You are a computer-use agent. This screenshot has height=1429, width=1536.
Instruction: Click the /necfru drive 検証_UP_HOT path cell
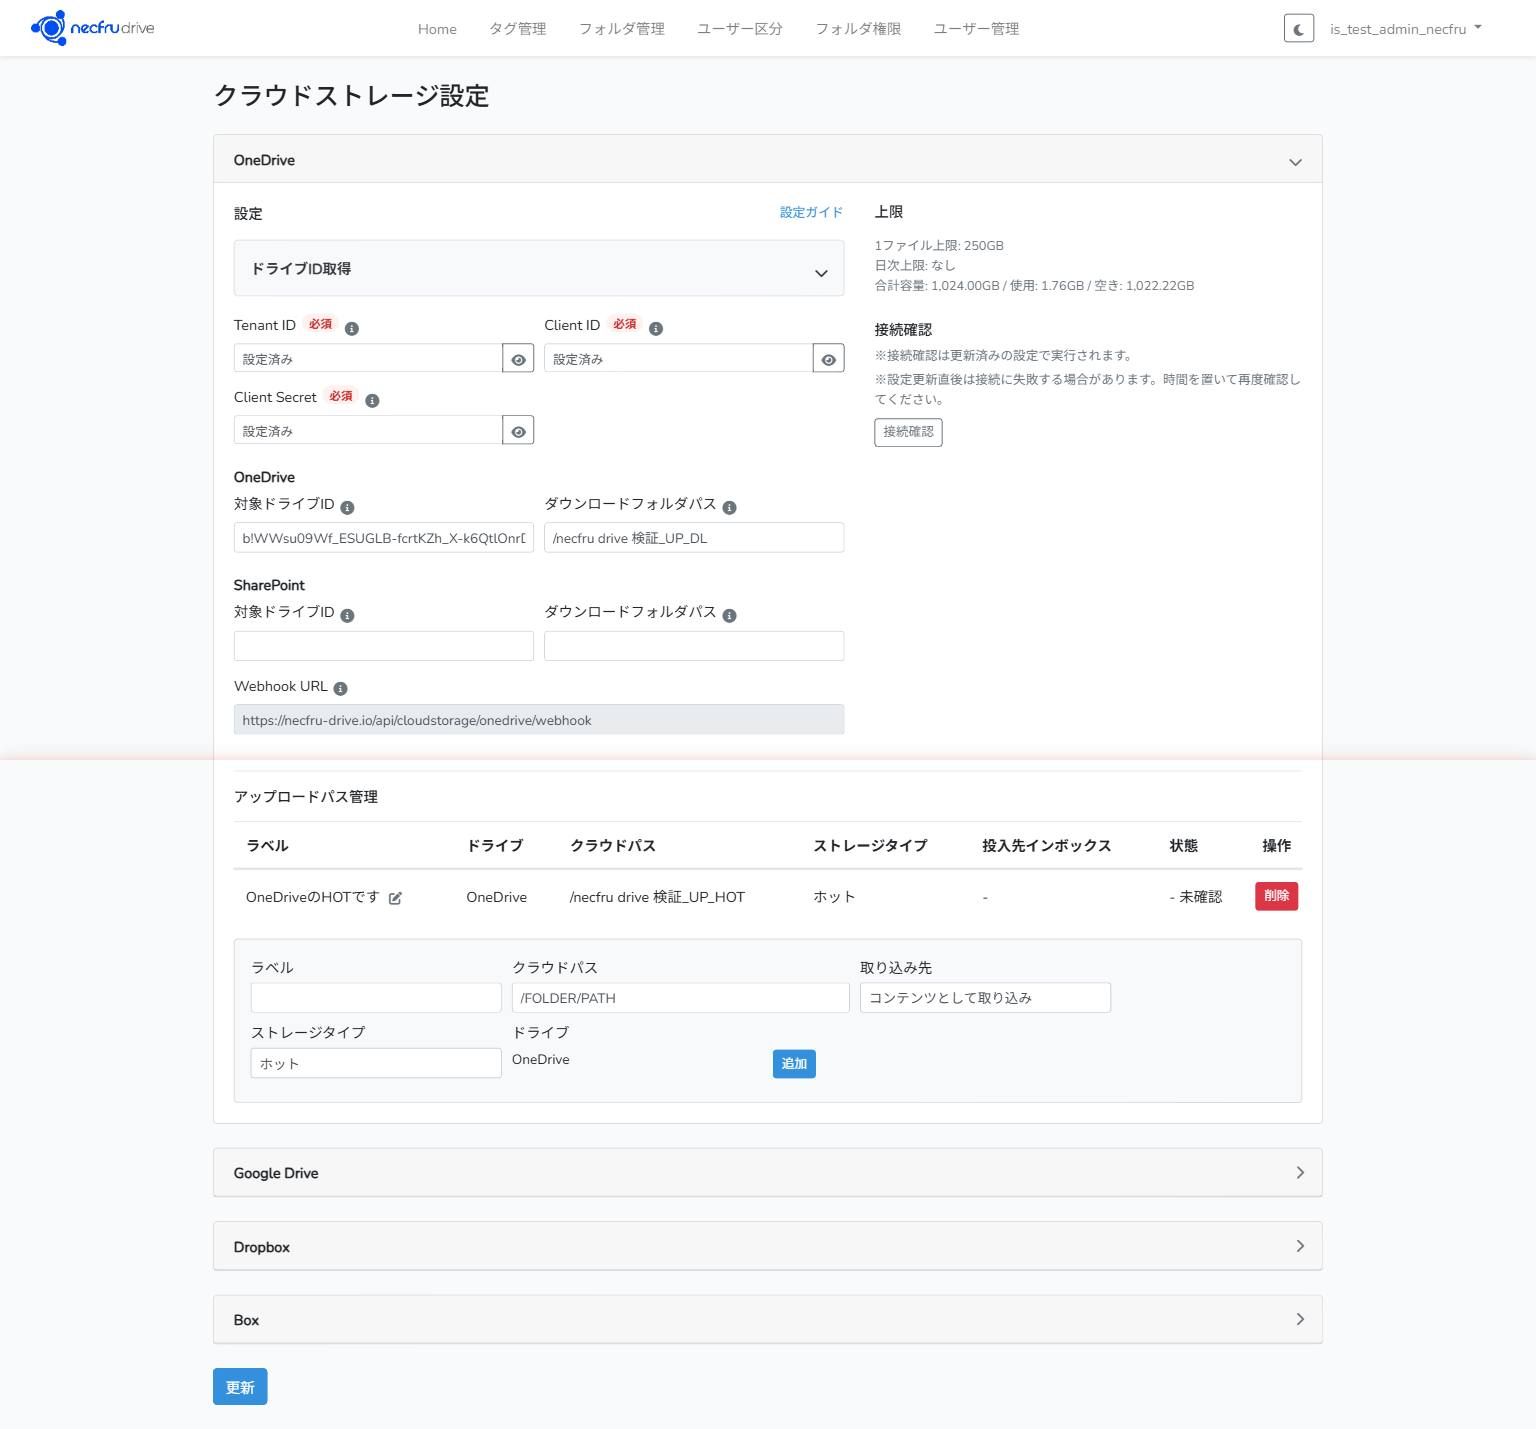[657, 897]
